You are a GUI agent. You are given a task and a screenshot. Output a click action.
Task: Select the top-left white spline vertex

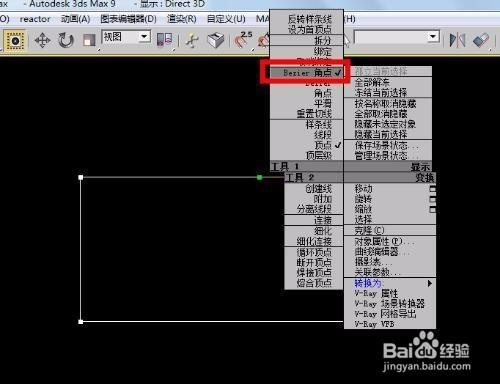click(x=81, y=177)
